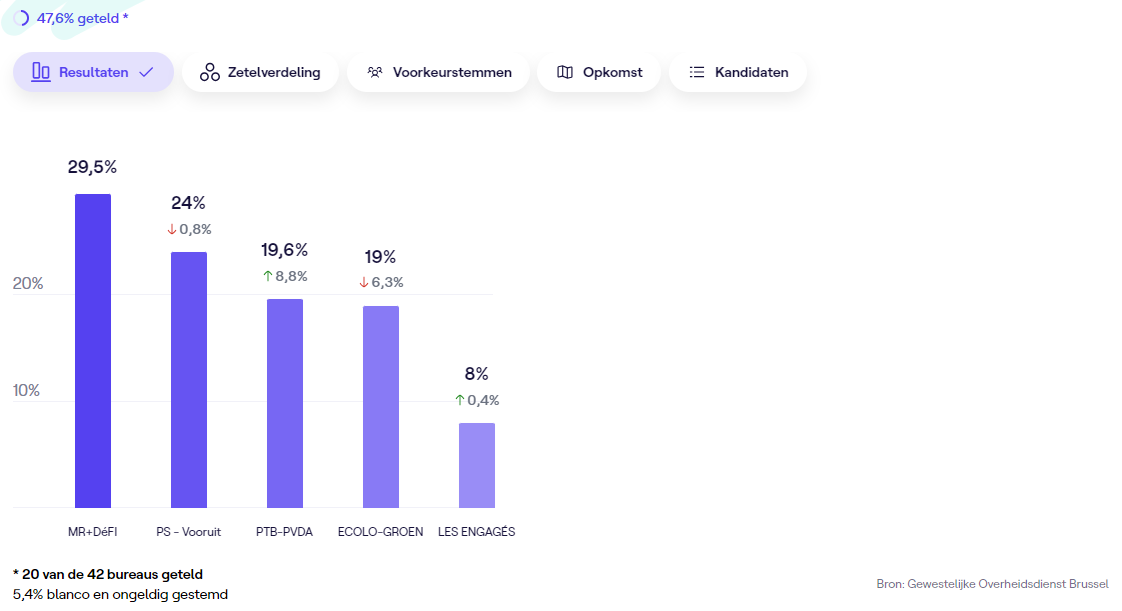This screenshot has height=611, width=1122.
Task: Click the red down arrow for ECOLO-GROEN
Action: (x=364, y=282)
